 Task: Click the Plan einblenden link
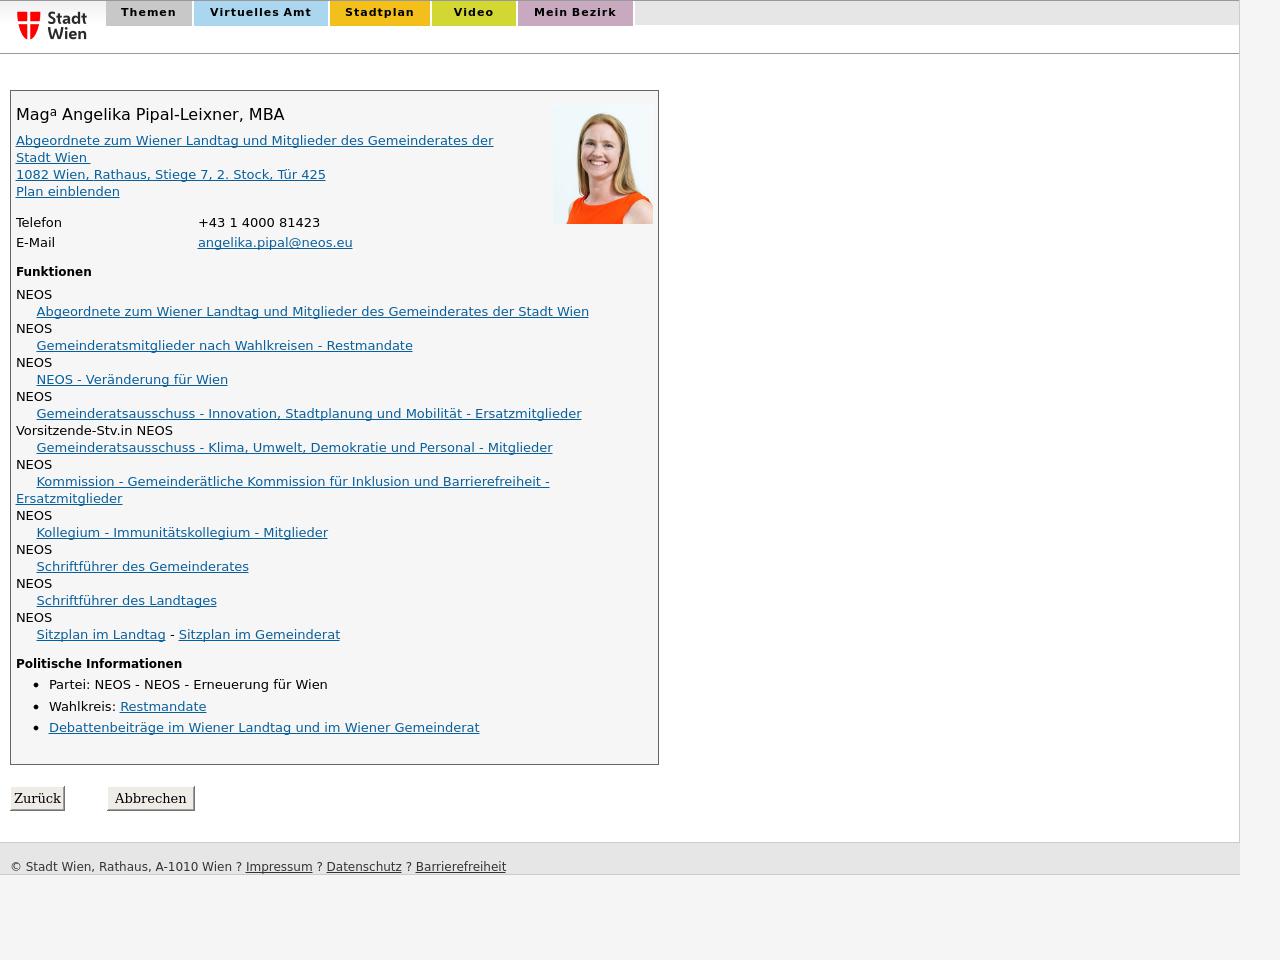[68, 191]
